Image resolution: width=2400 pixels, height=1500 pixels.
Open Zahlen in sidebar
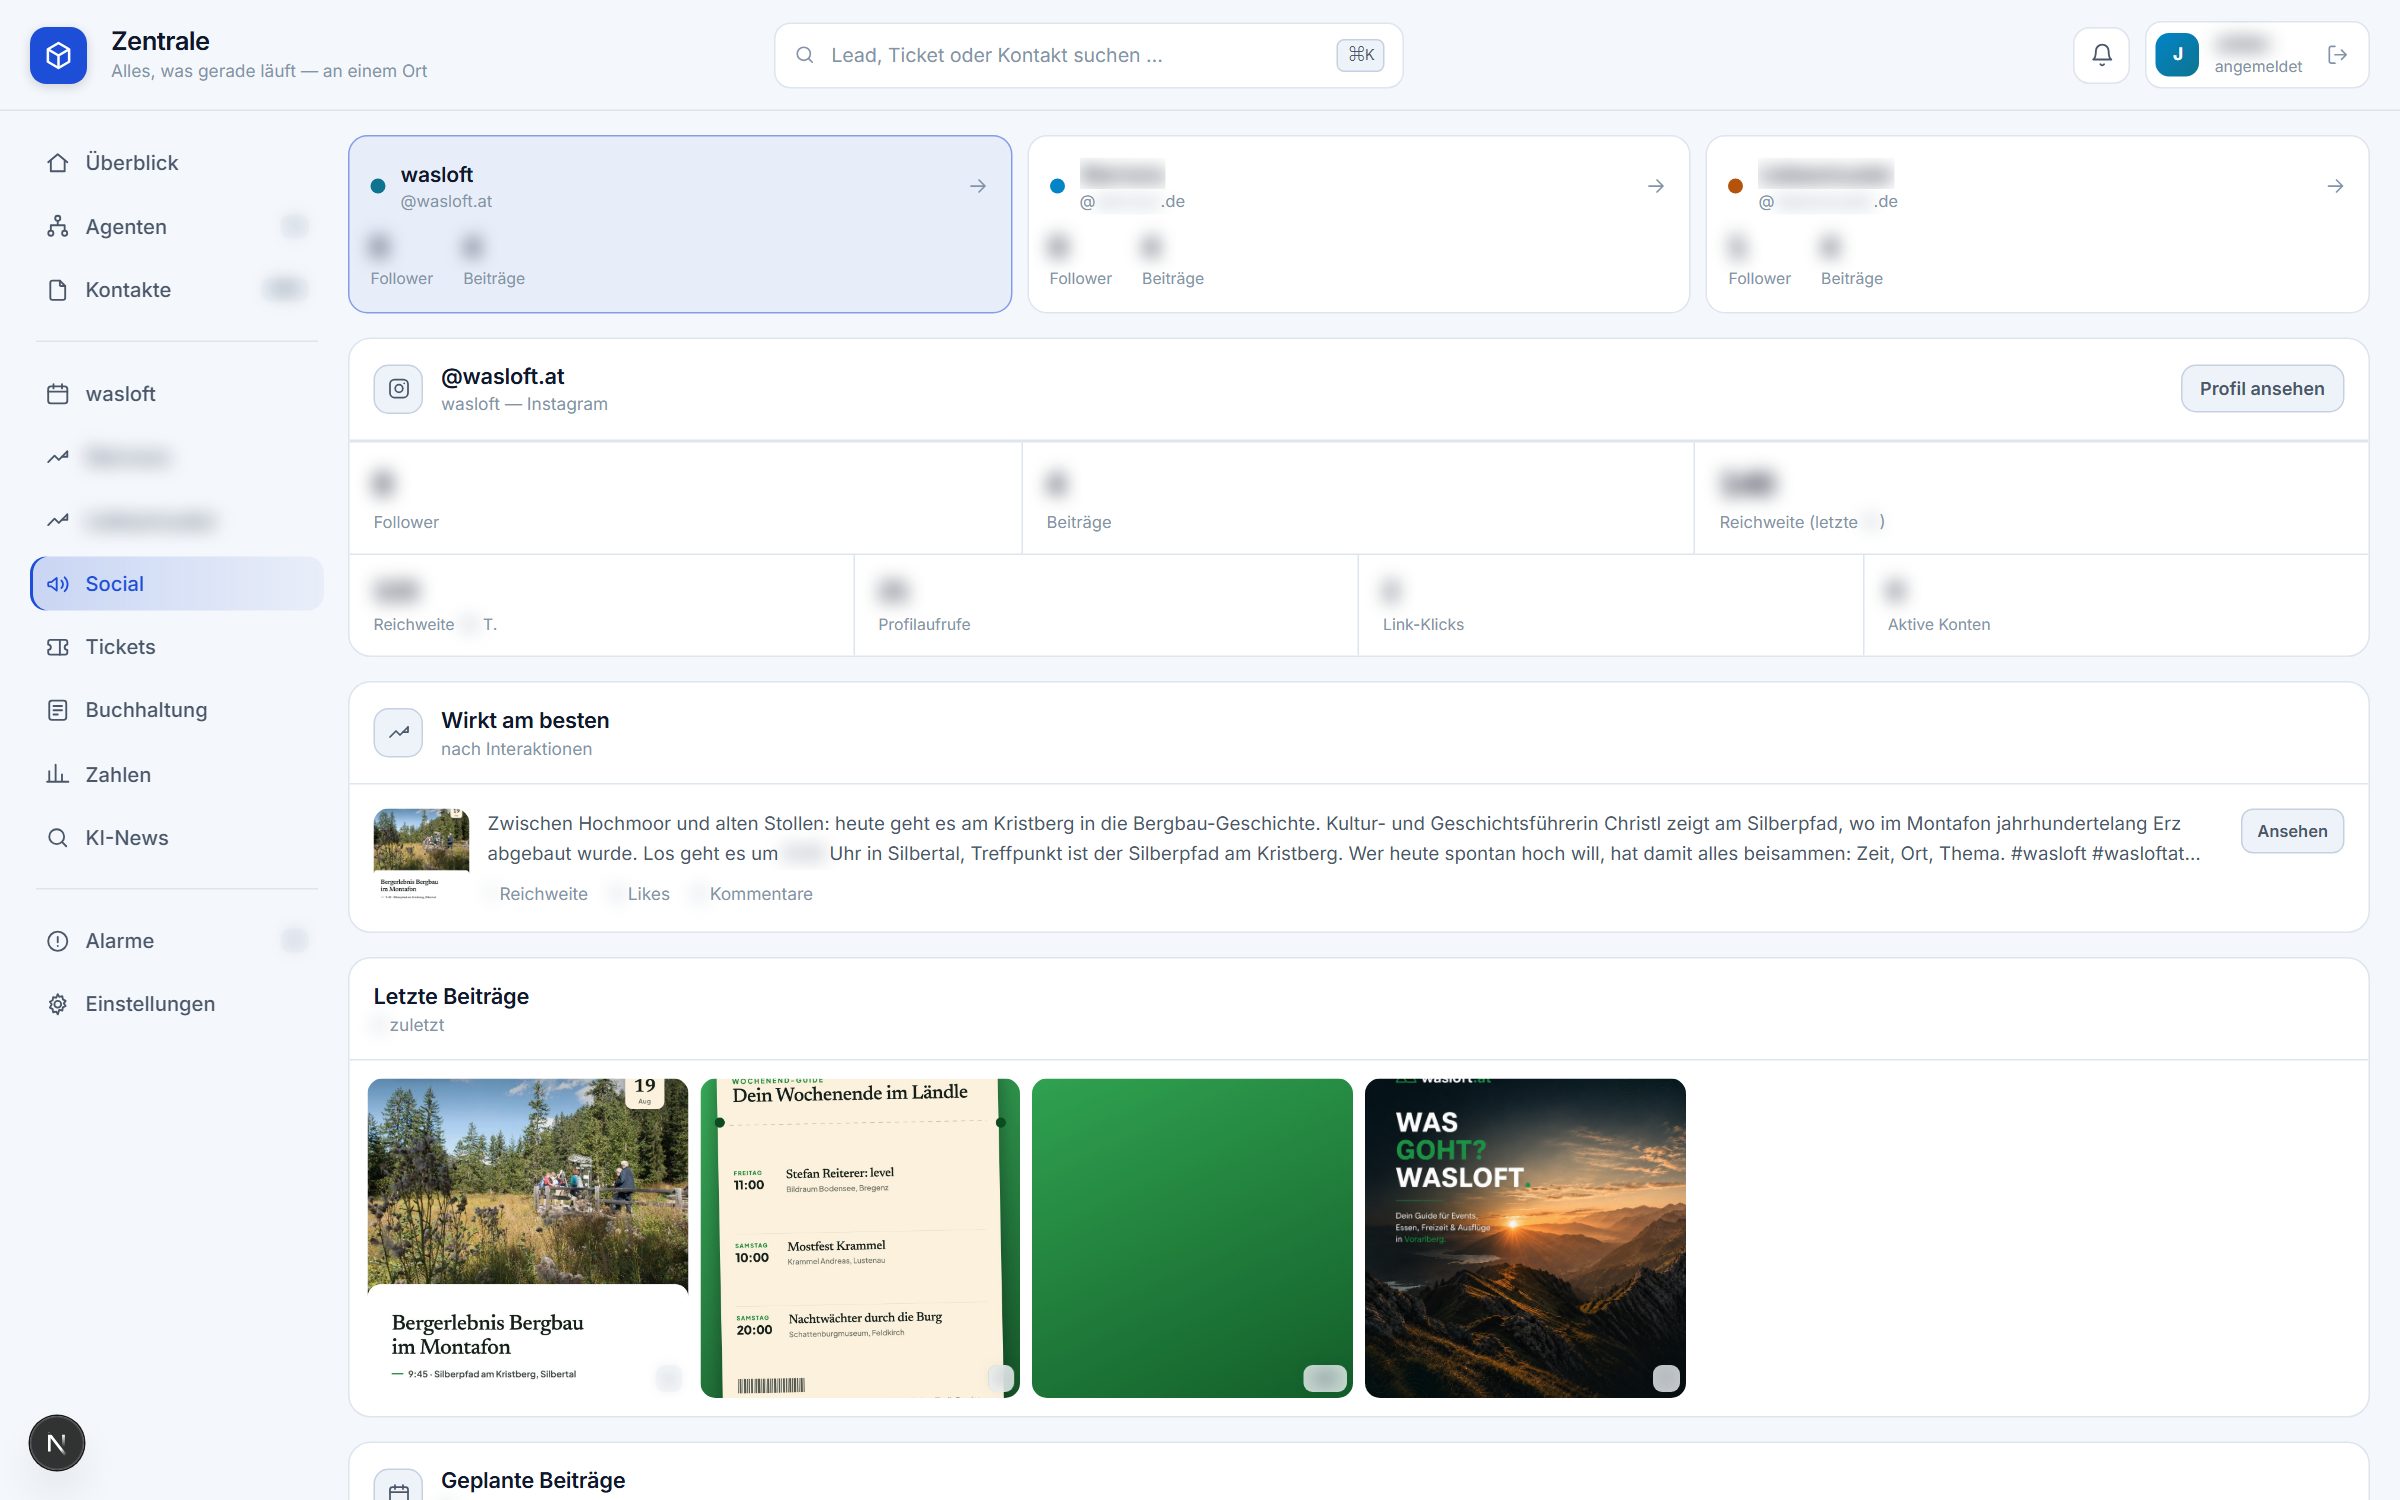[177, 775]
